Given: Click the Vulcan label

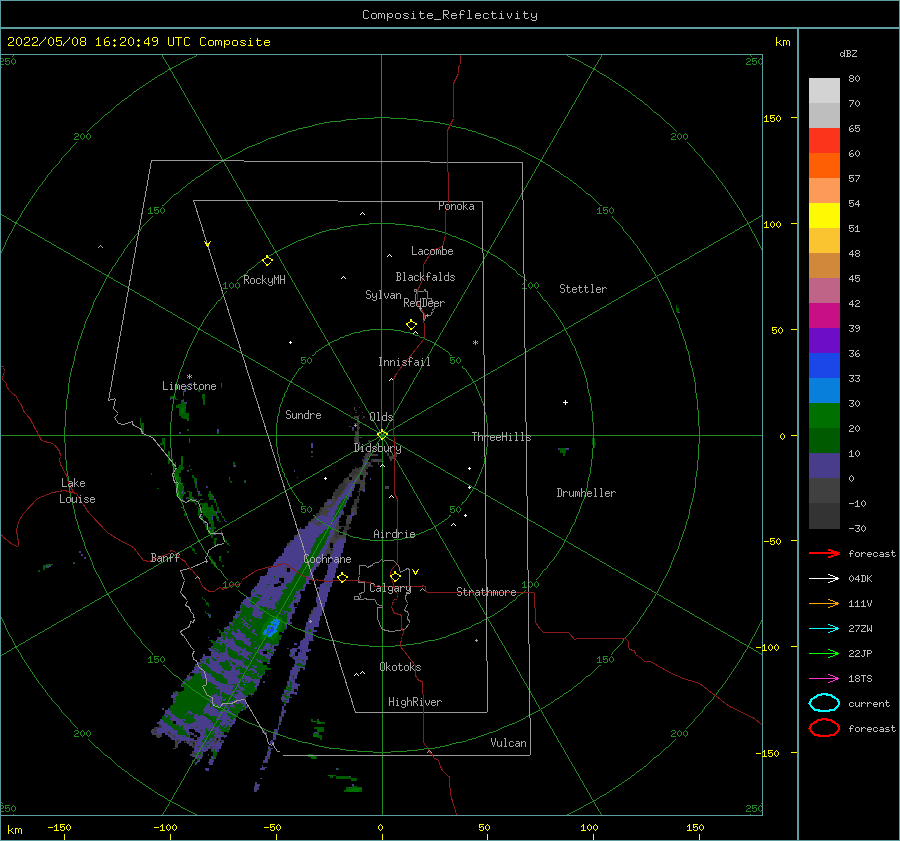Looking at the screenshot, I should [x=509, y=743].
